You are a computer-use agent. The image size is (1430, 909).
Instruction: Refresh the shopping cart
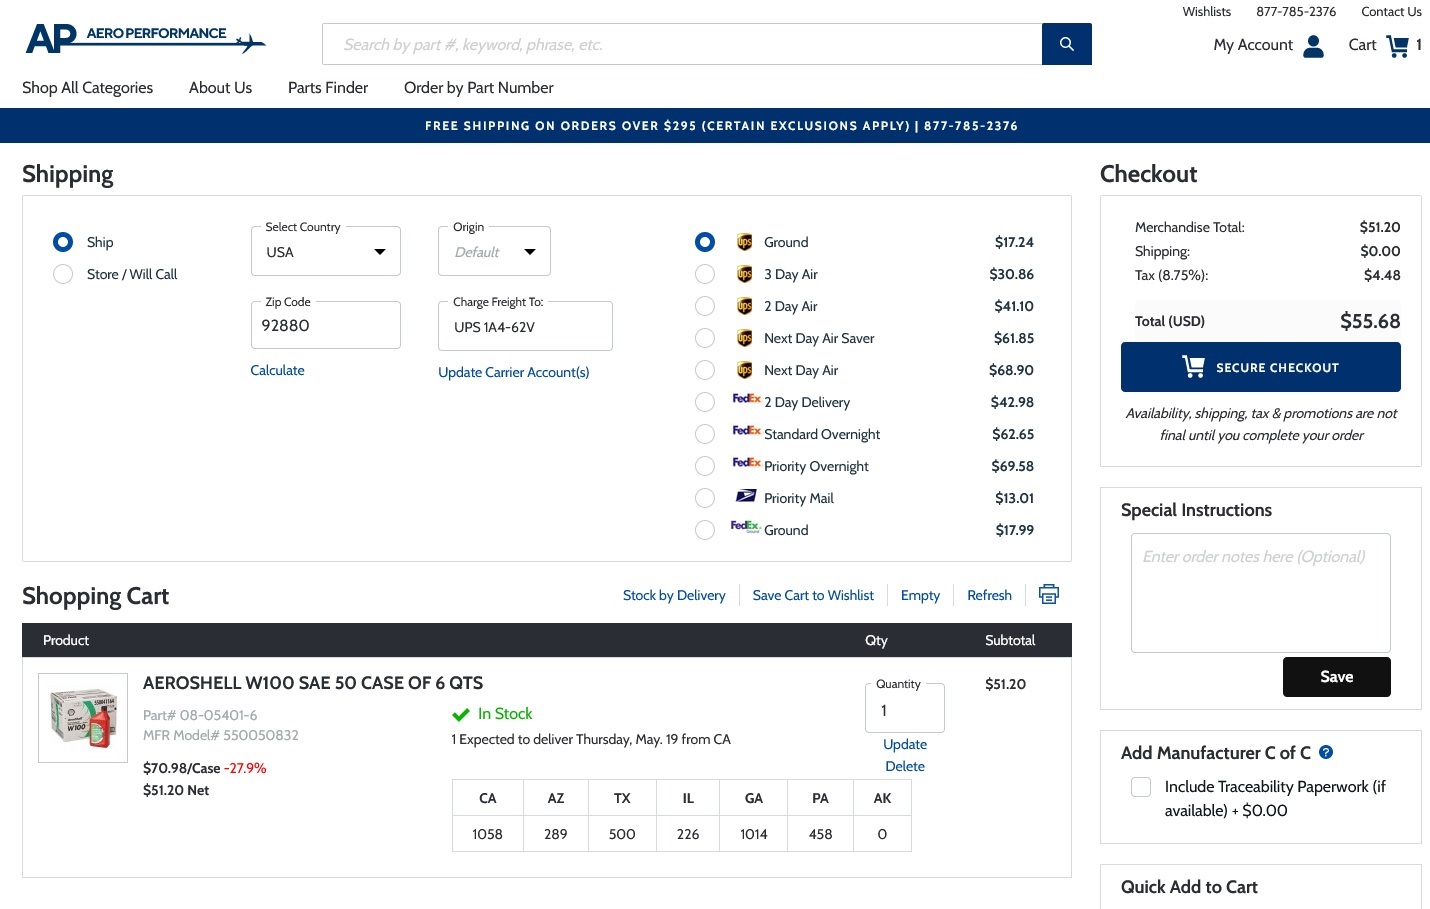(x=989, y=595)
